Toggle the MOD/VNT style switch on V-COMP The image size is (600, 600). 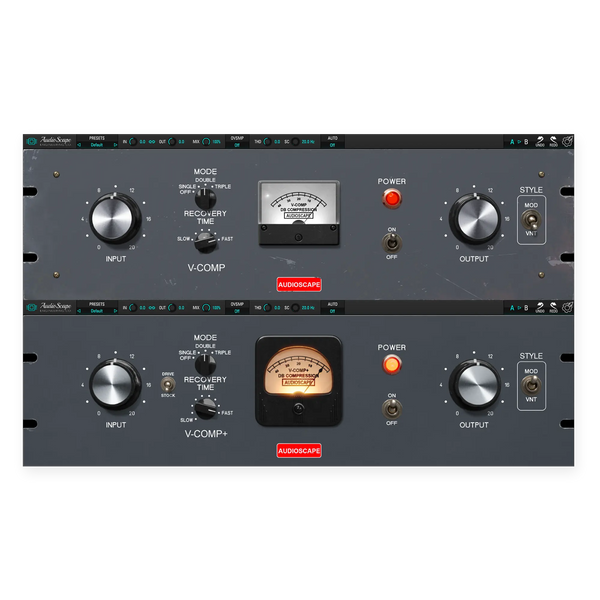tap(531, 220)
